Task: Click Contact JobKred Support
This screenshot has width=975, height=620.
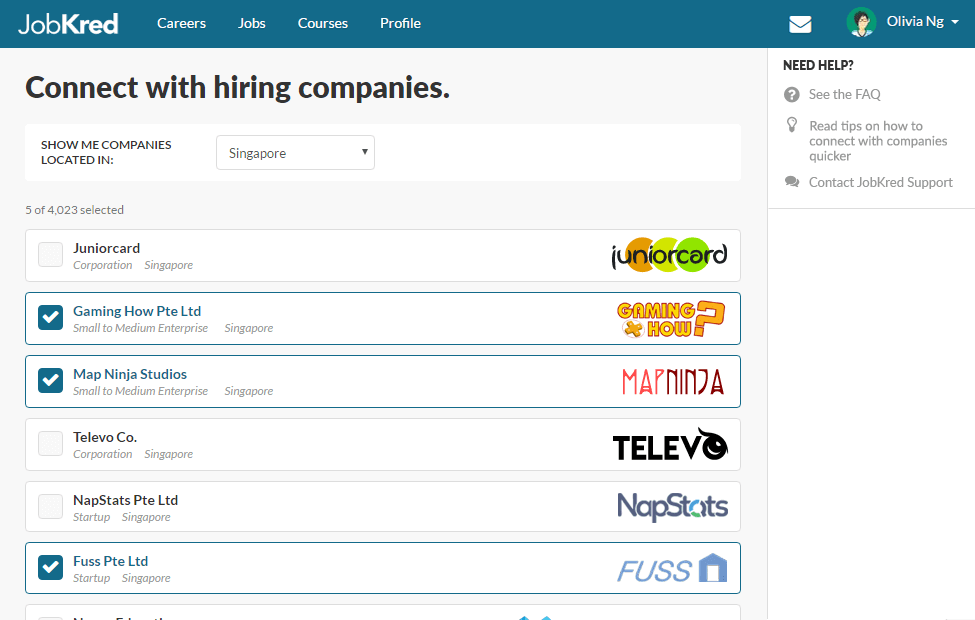Action: coord(880,182)
